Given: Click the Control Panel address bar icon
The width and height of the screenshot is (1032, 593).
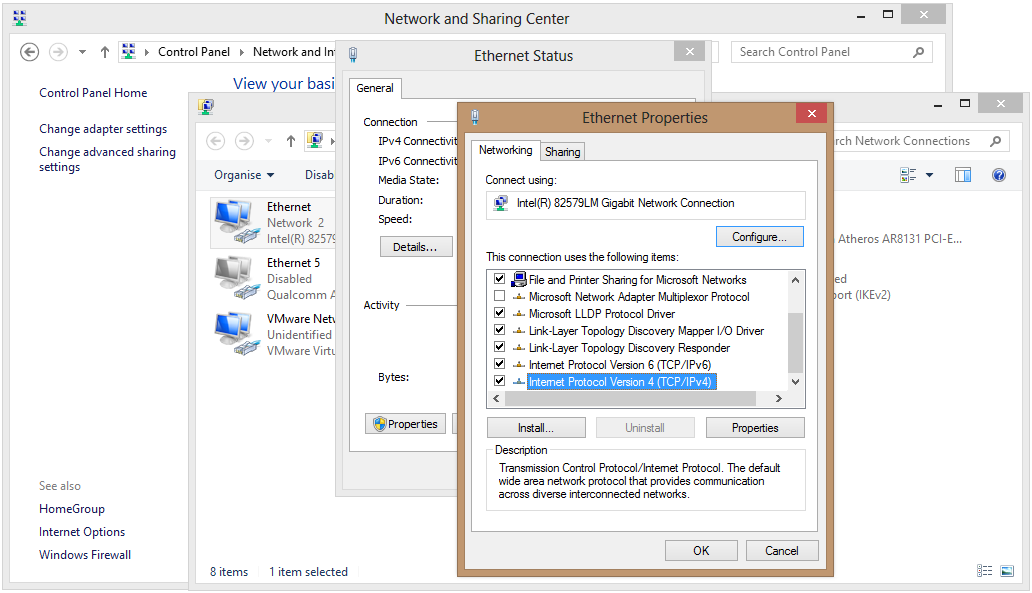Looking at the screenshot, I should point(129,51).
